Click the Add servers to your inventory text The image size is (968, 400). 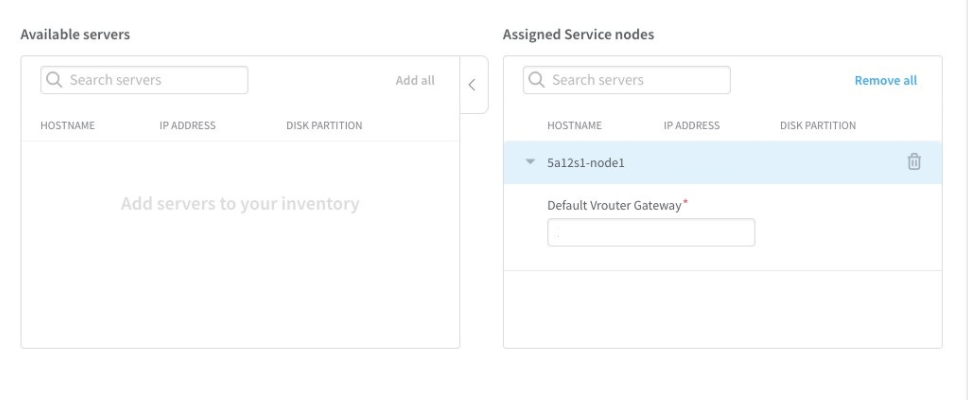(240, 204)
